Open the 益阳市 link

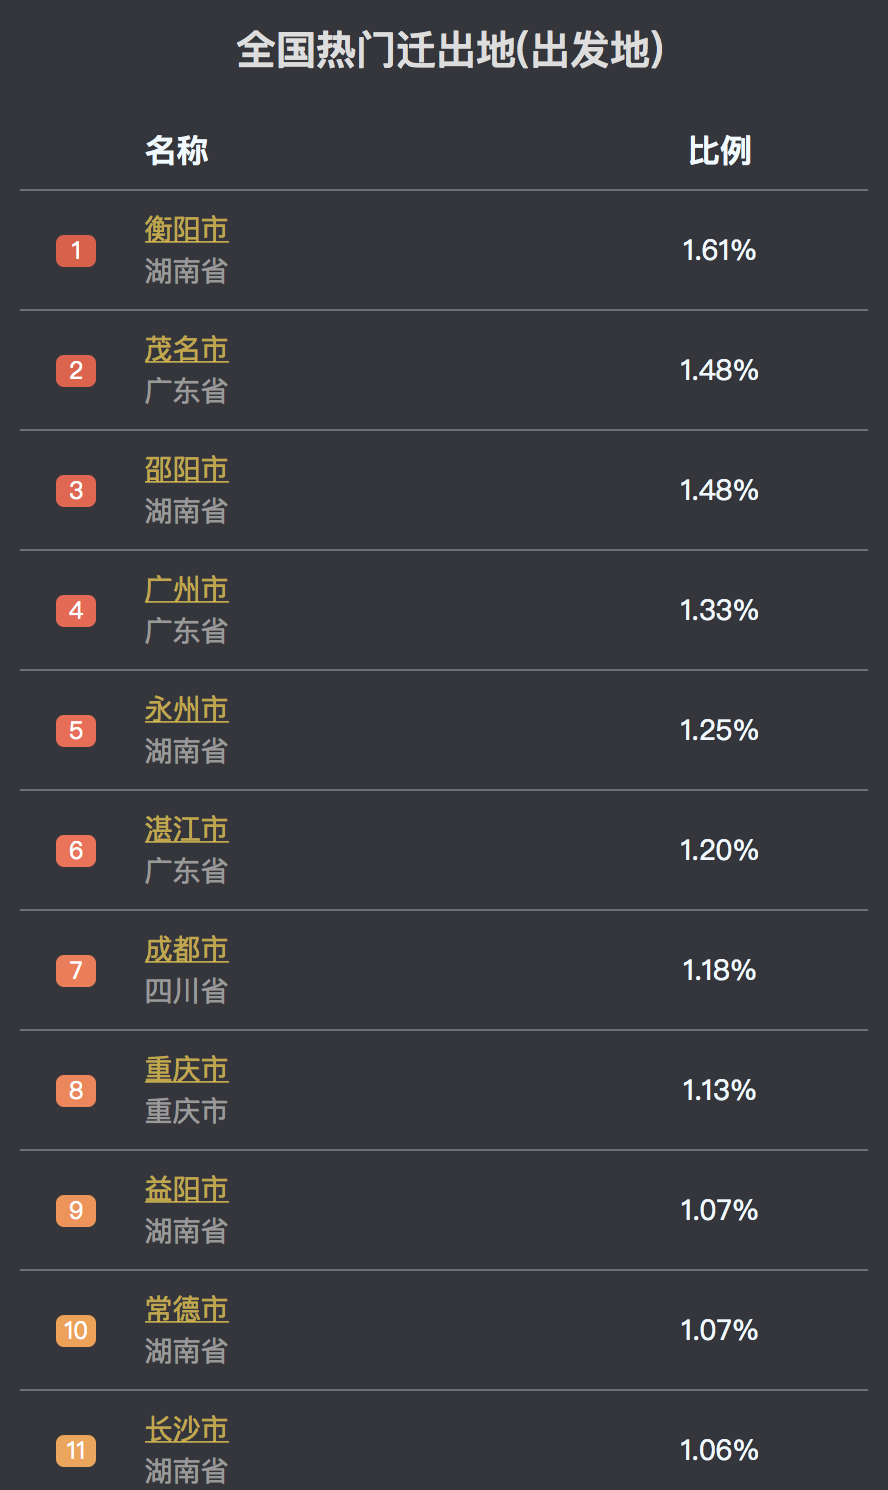click(x=186, y=1190)
